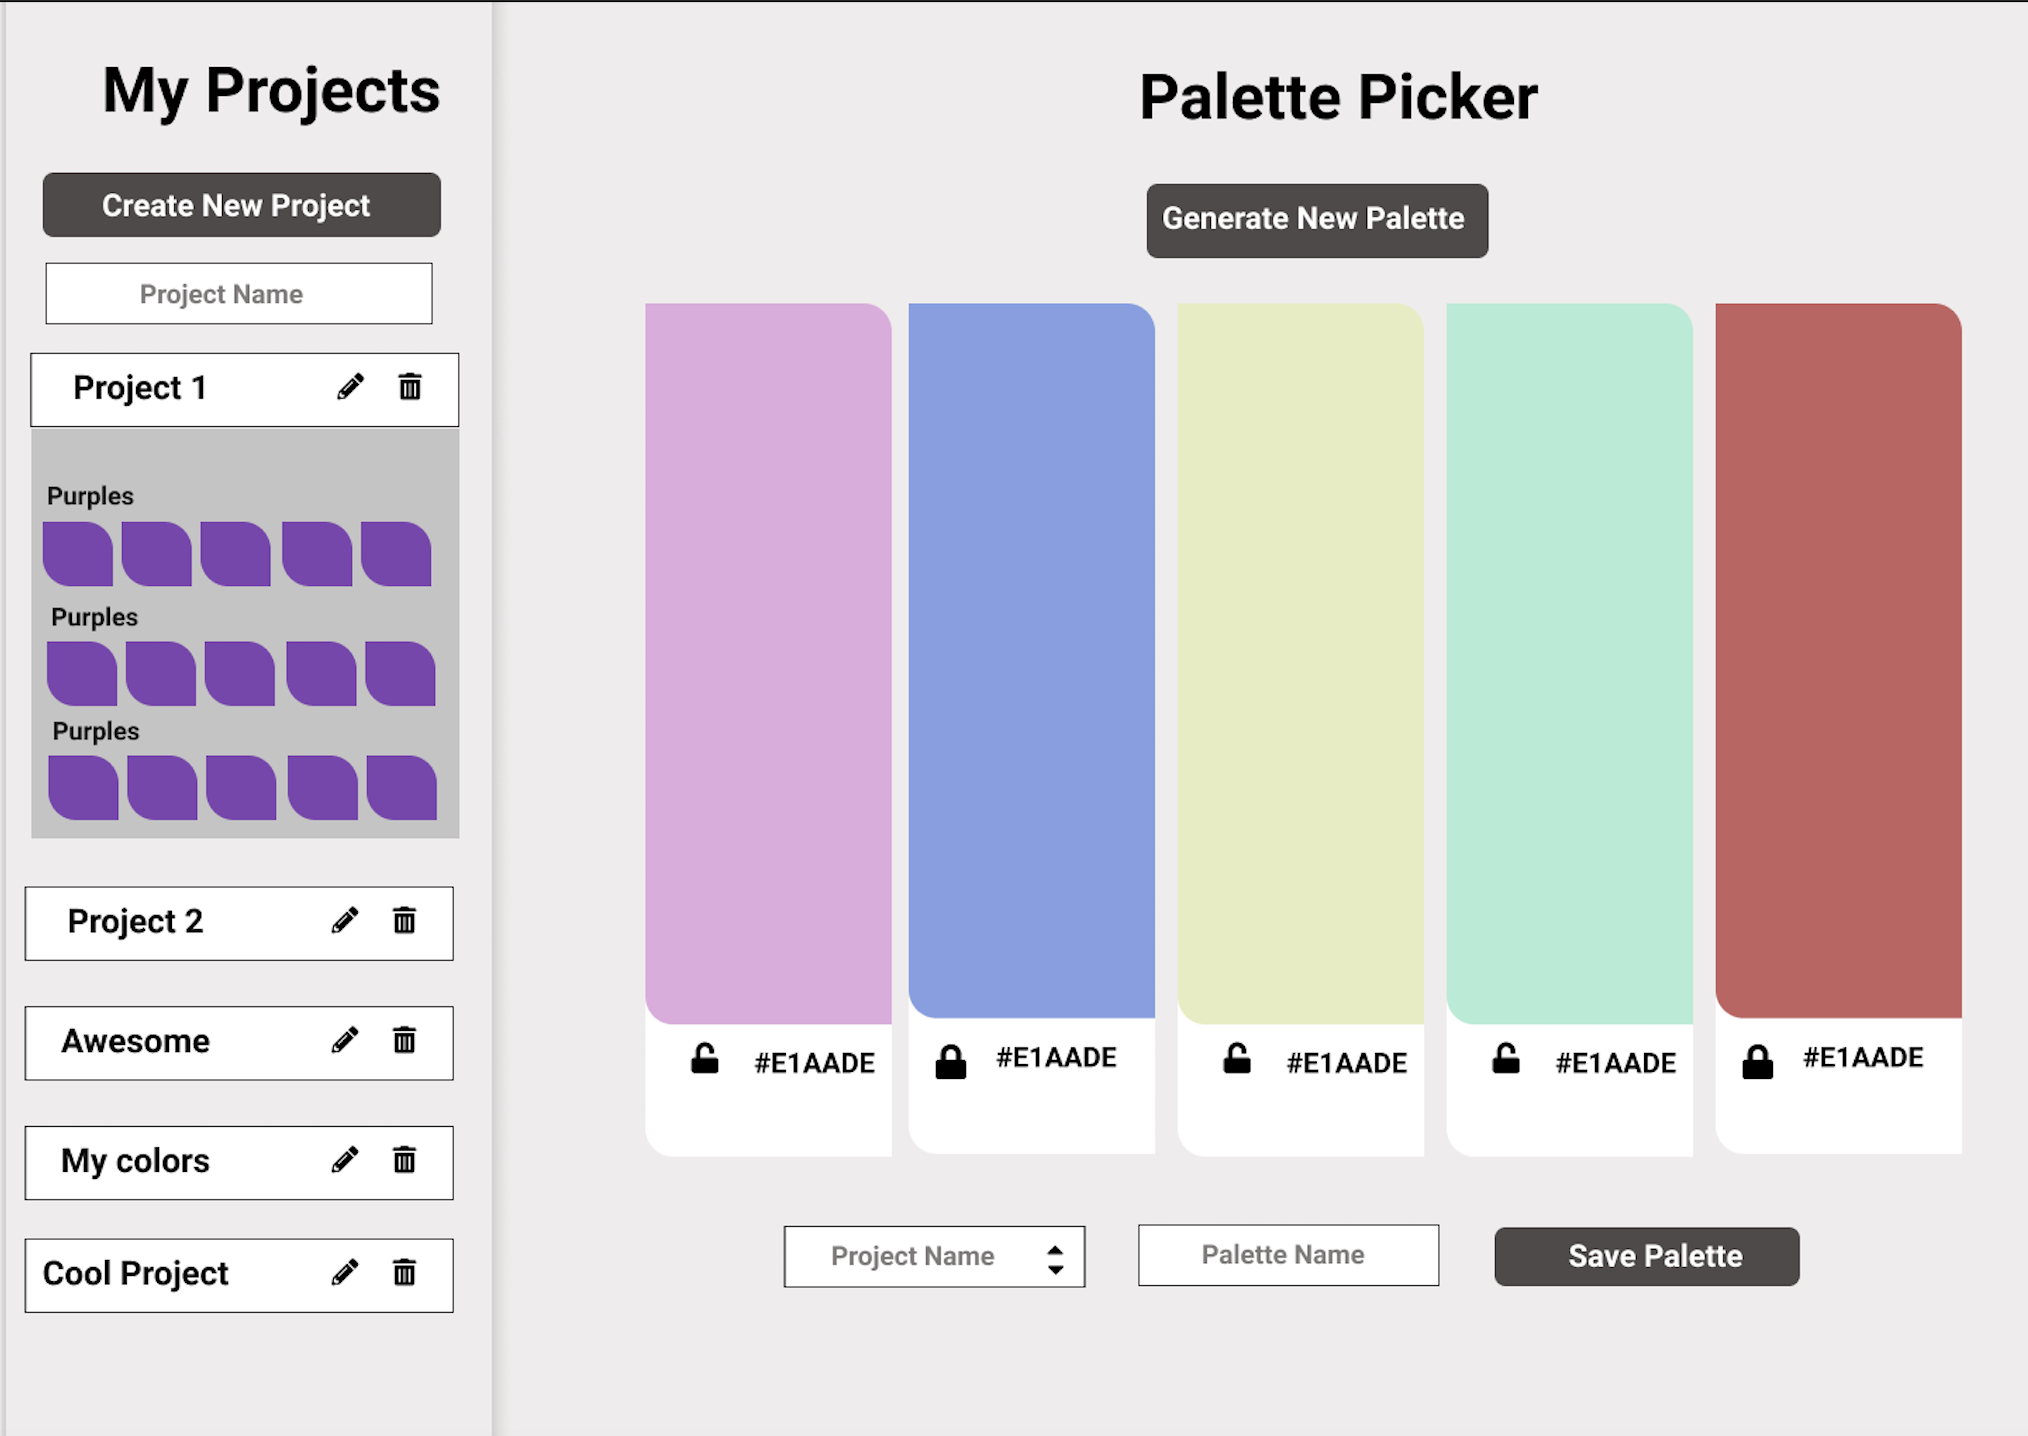Delete My colors using trash icon

[x=404, y=1161]
